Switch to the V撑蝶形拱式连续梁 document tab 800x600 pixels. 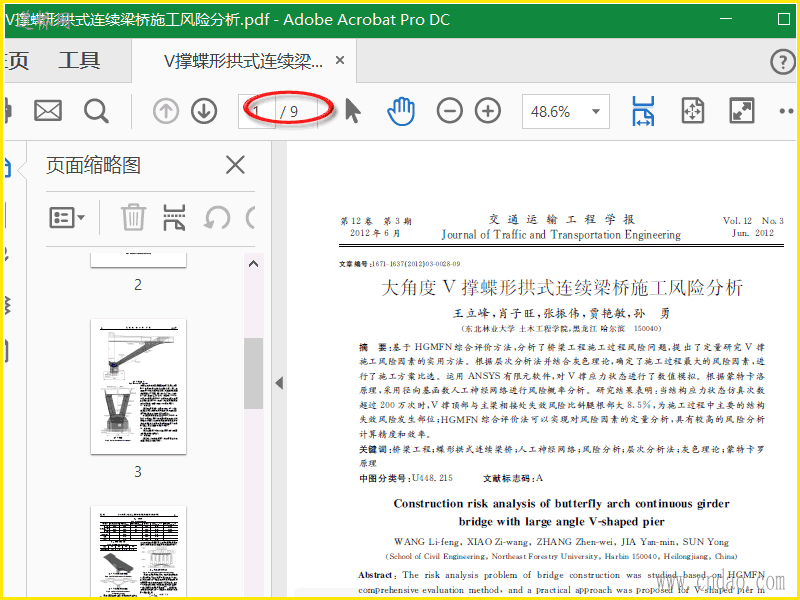click(243, 61)
